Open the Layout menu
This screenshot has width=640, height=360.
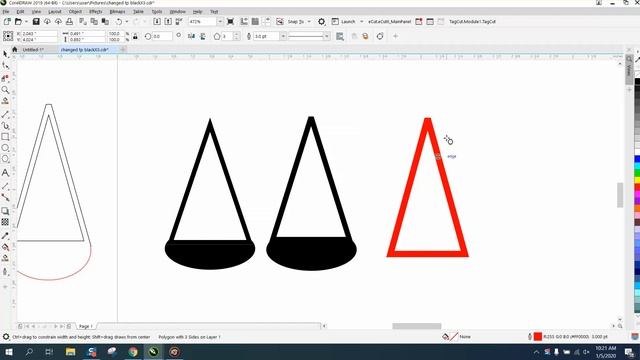[55, 12]
